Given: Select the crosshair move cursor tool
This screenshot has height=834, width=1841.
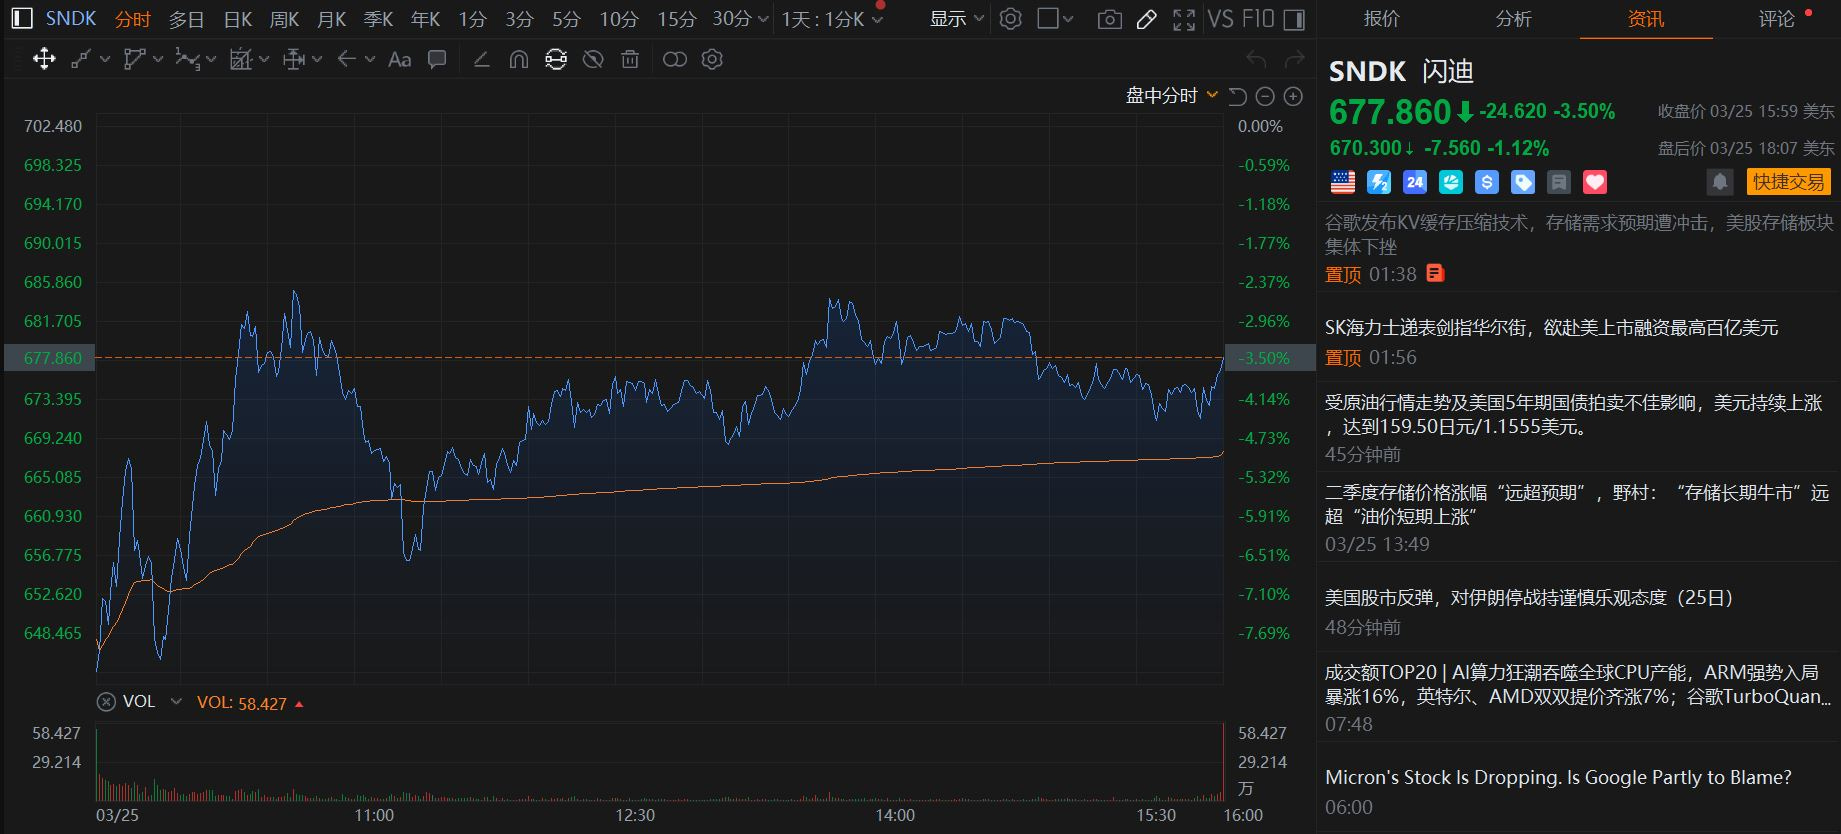Looking at the screenshot, I should (44, 59).
